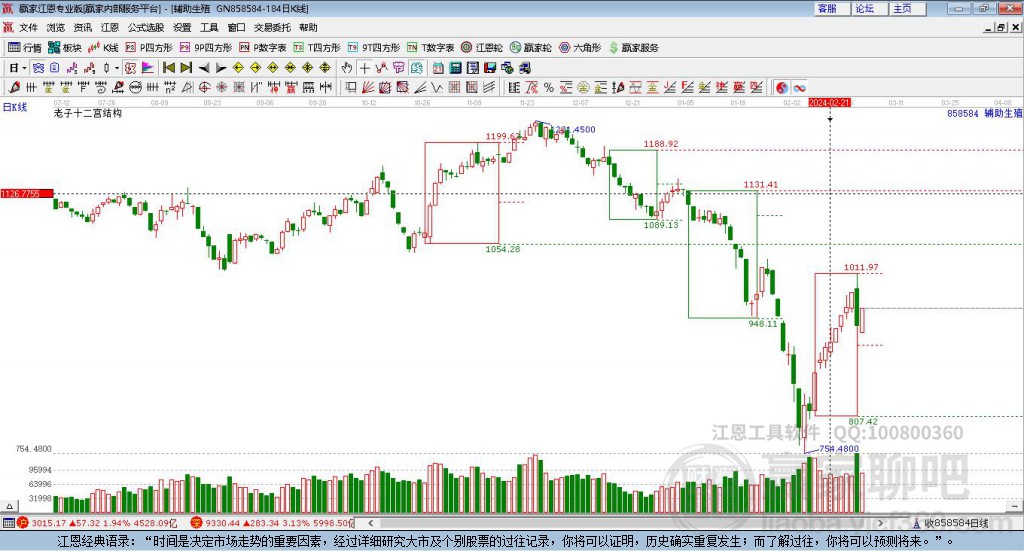Open the 设置 menu

point(182,27)
